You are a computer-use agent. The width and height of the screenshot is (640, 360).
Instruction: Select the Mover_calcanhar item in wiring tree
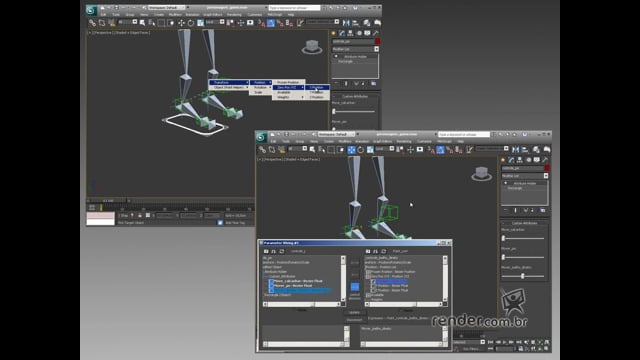pos(298,281)
